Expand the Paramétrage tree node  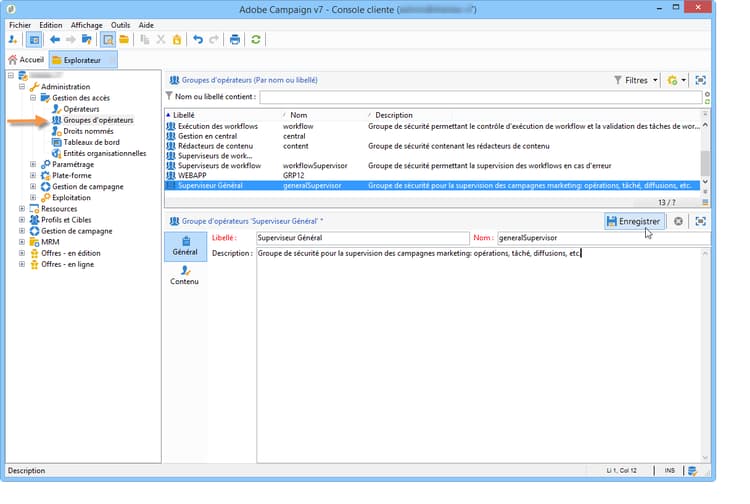33,164
